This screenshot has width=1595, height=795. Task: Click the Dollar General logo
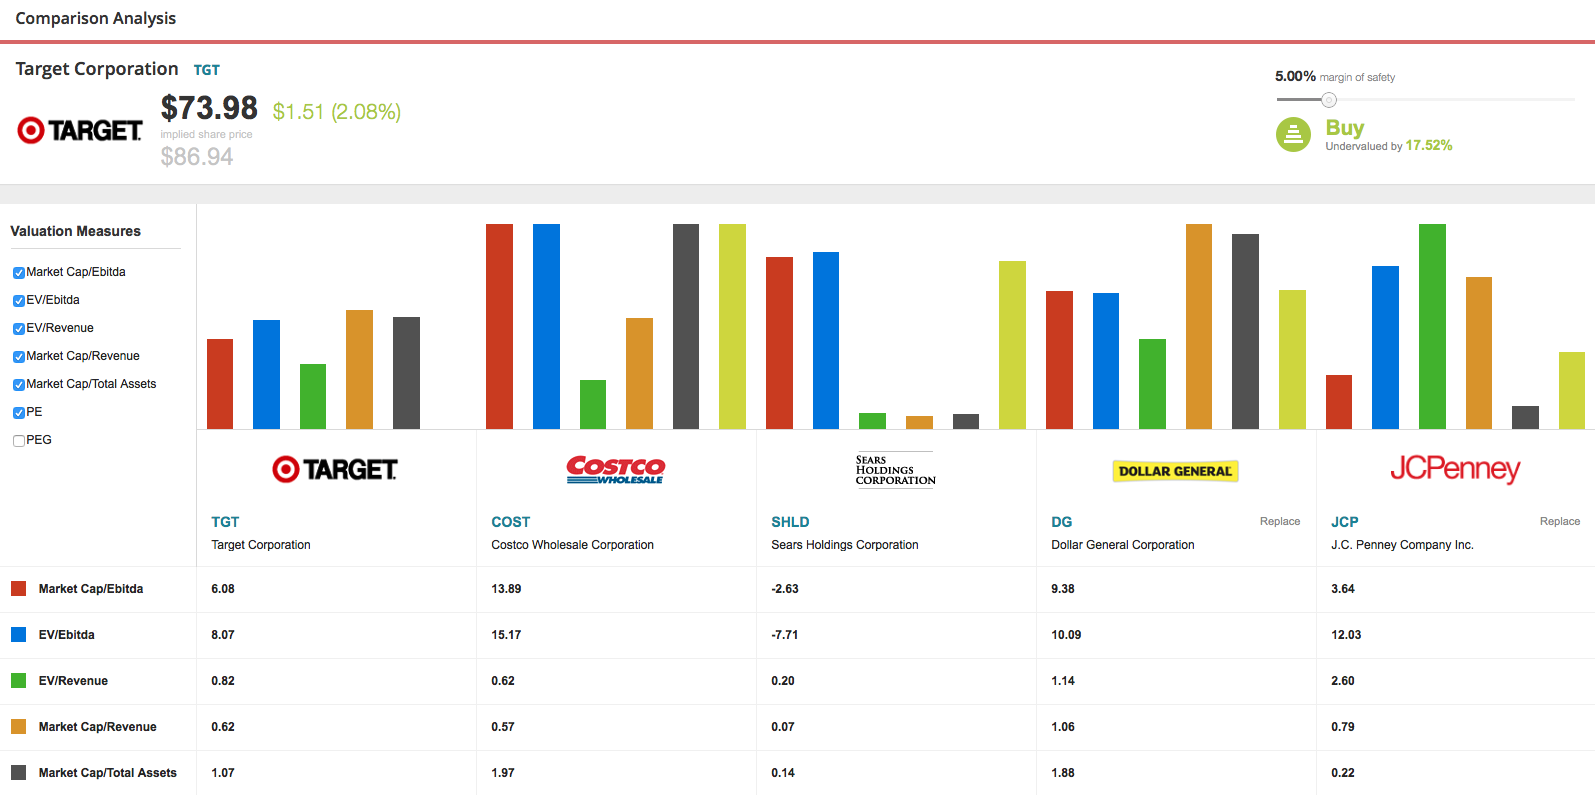(1175, 471)
